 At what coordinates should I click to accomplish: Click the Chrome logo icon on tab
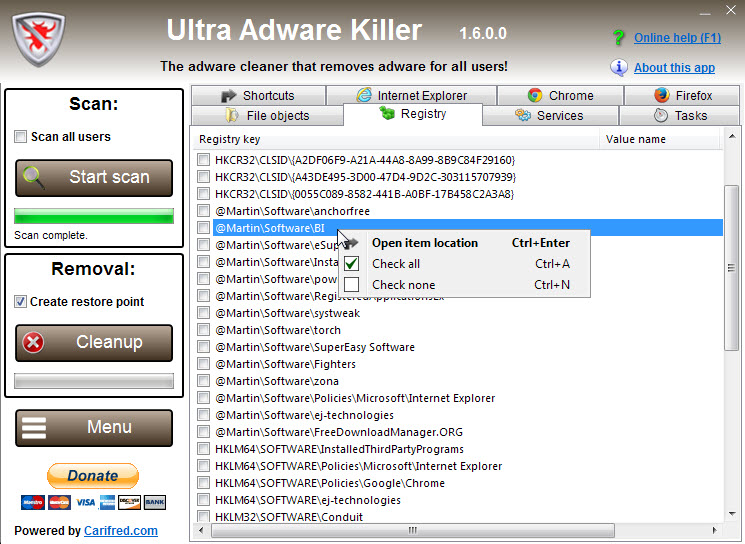(535, 95)
